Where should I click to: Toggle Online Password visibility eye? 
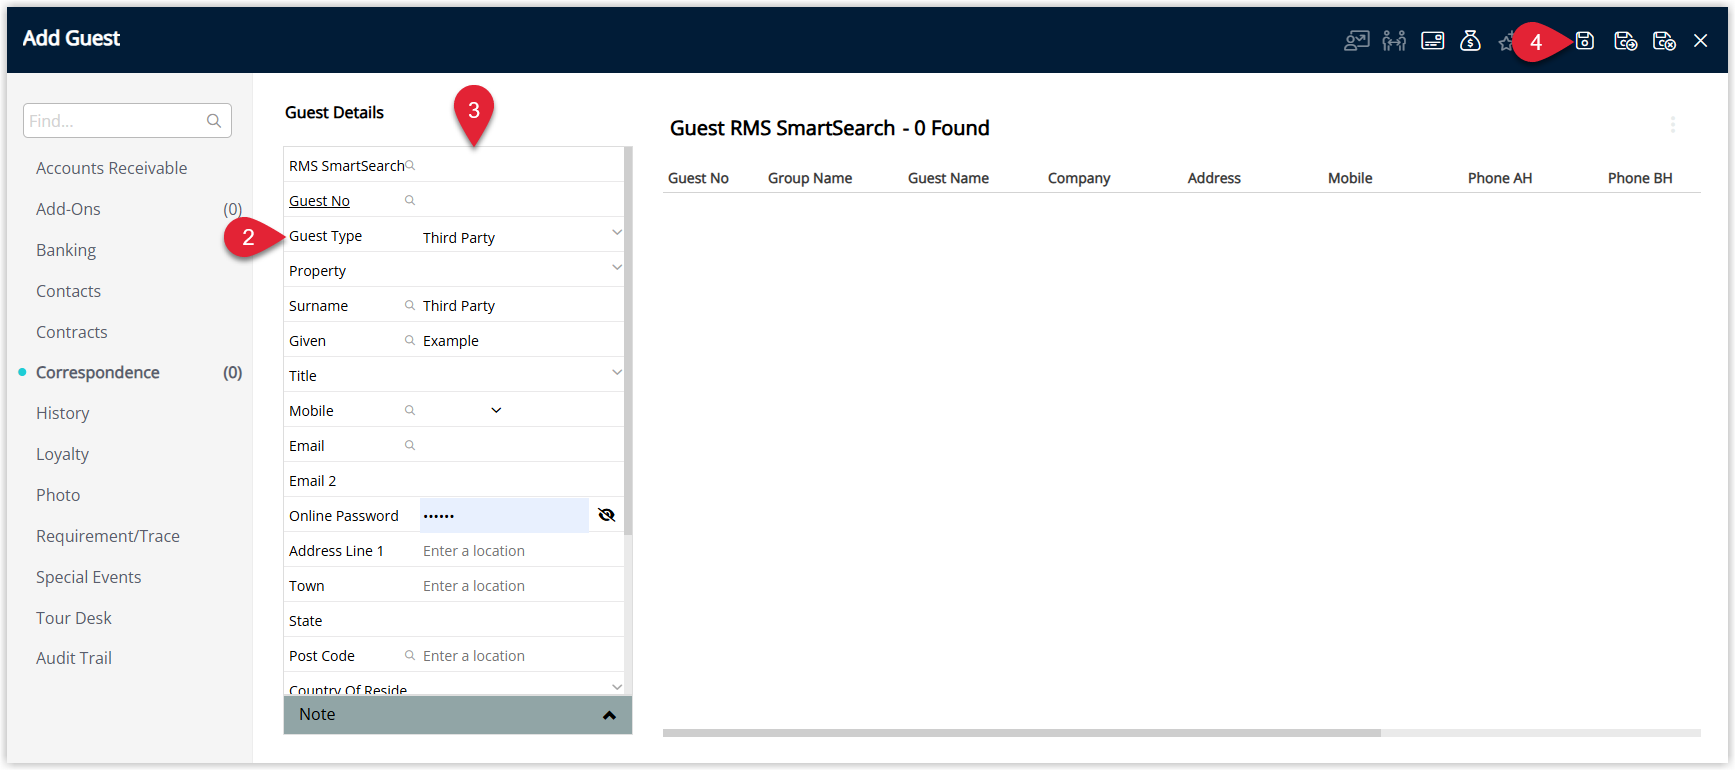click(606, 515)
